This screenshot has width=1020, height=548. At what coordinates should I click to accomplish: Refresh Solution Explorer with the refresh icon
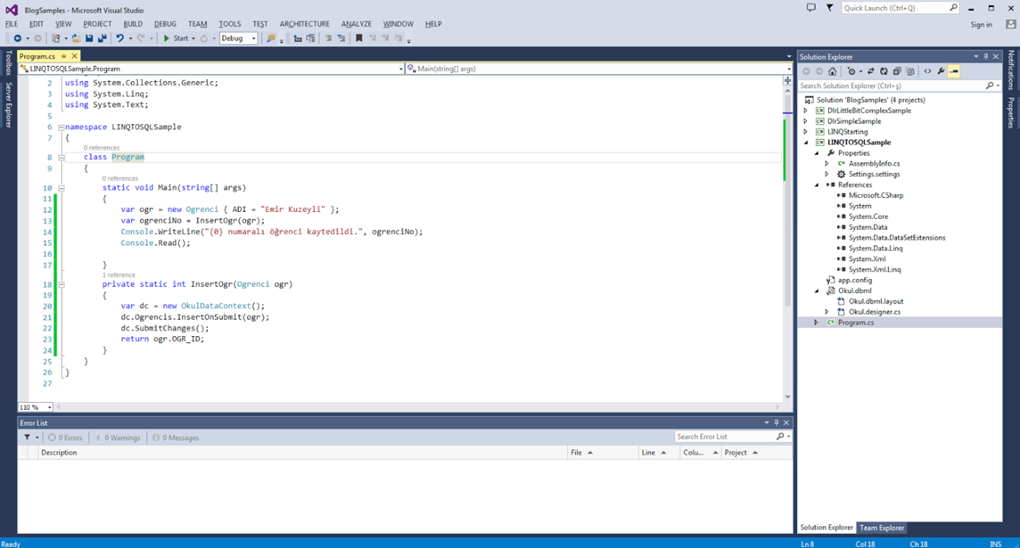coord(883,72)
